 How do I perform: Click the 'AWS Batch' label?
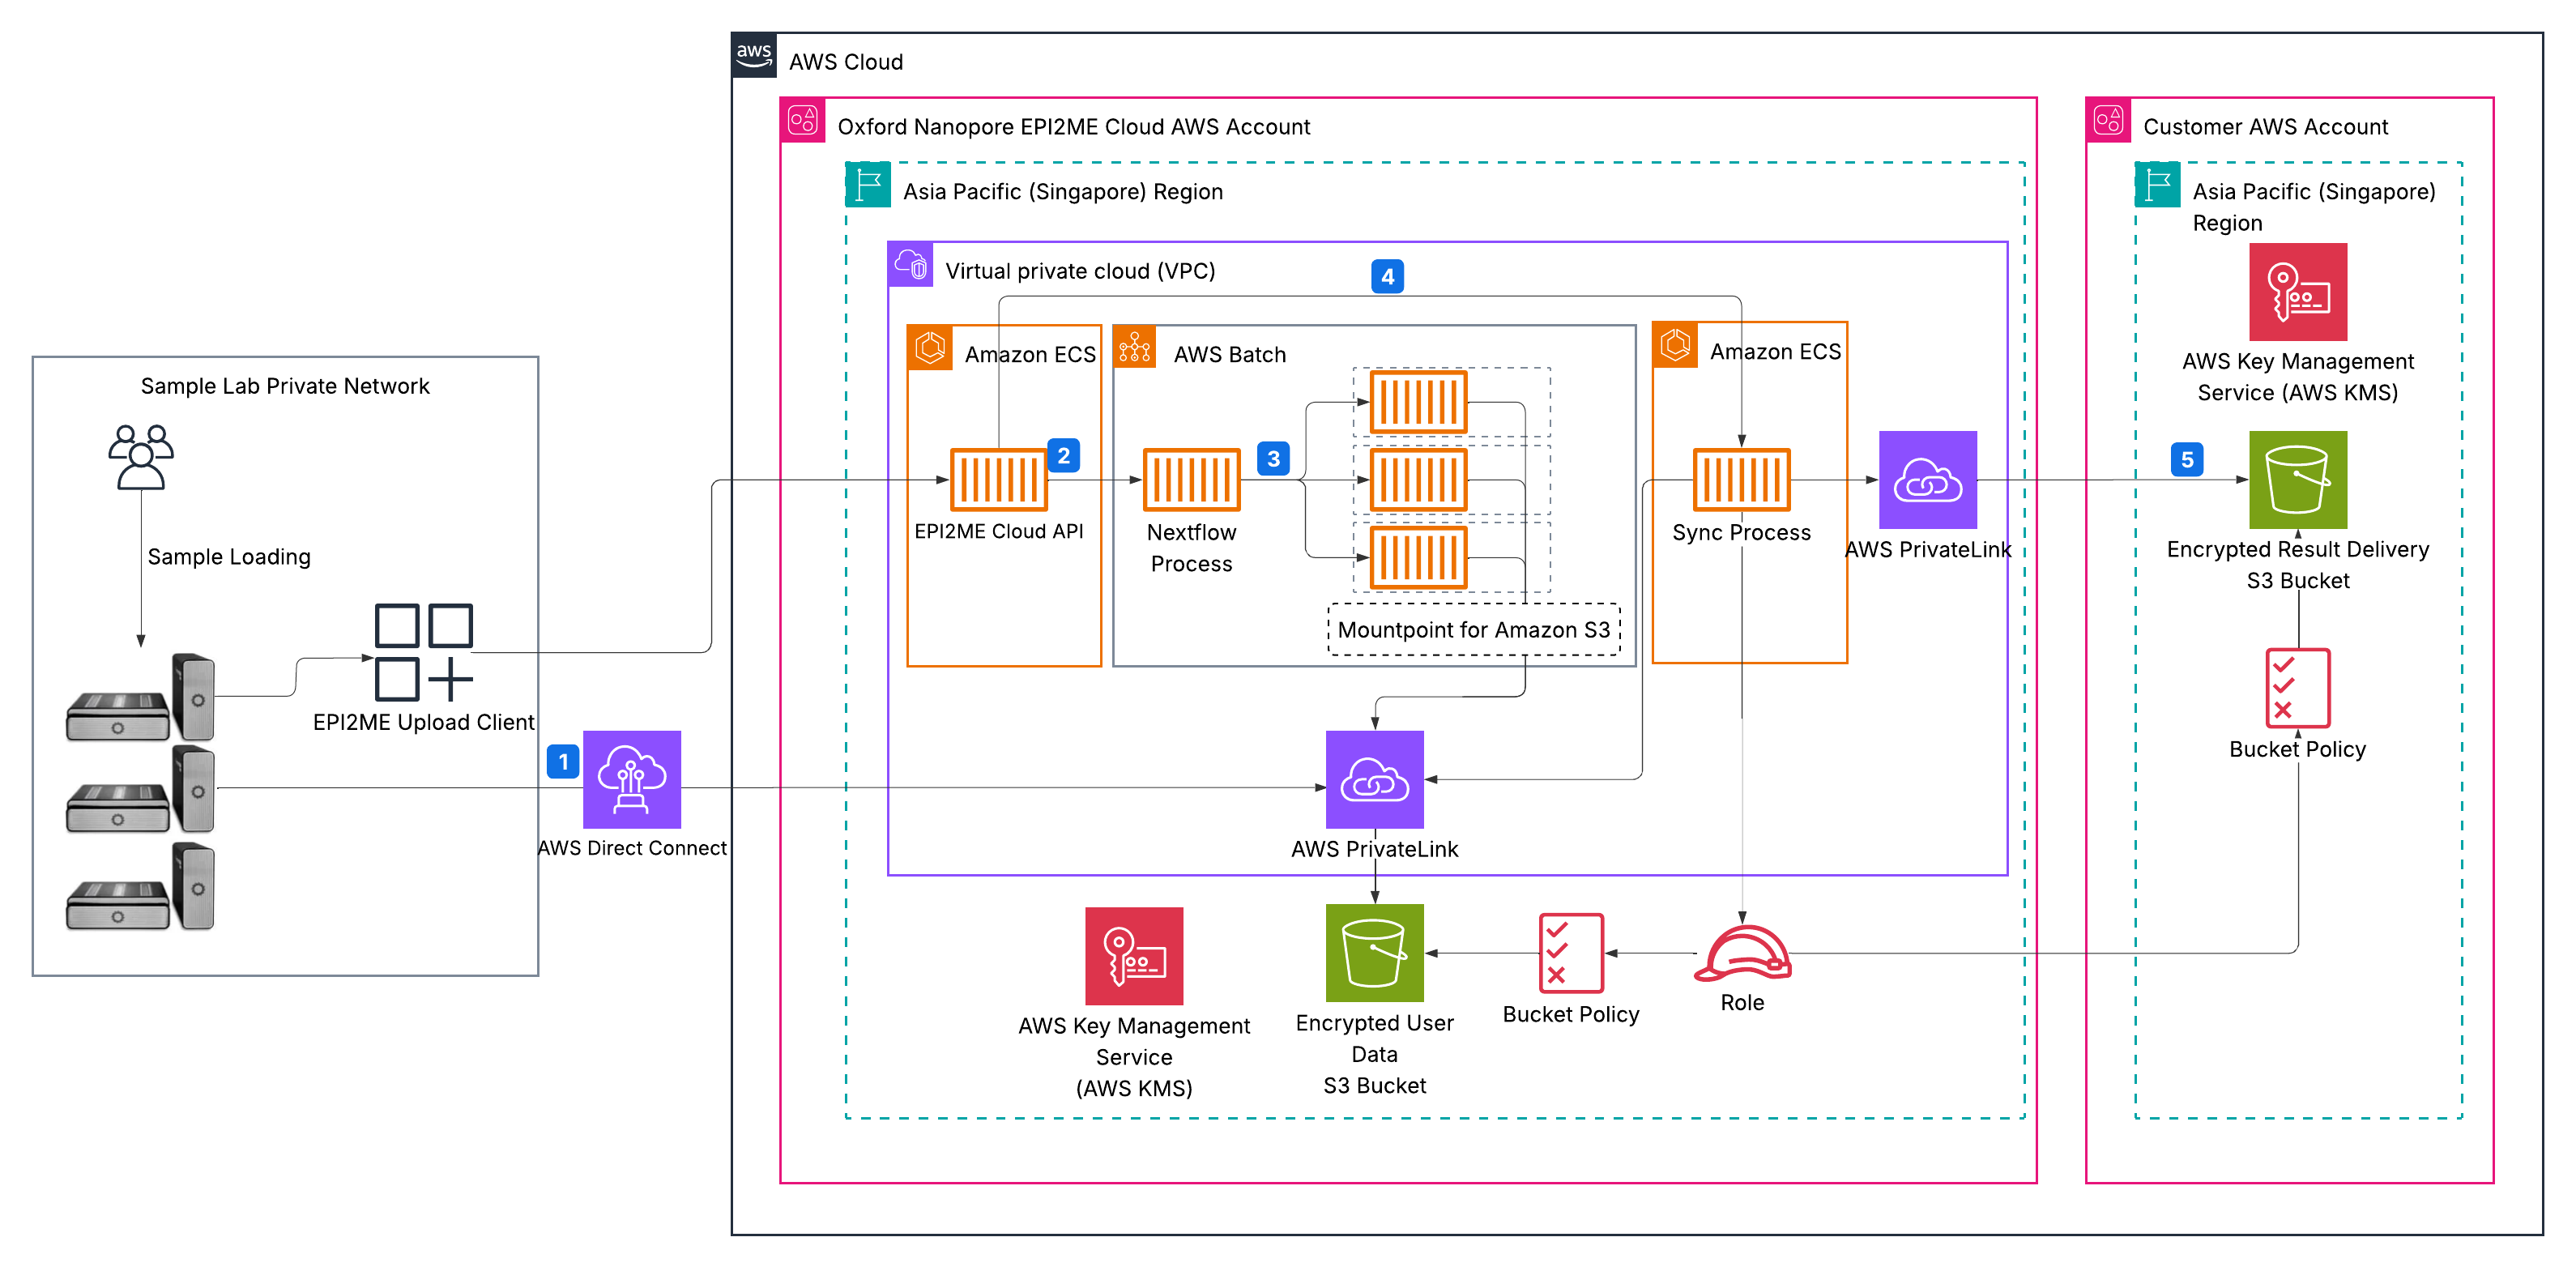point(1230,355)
